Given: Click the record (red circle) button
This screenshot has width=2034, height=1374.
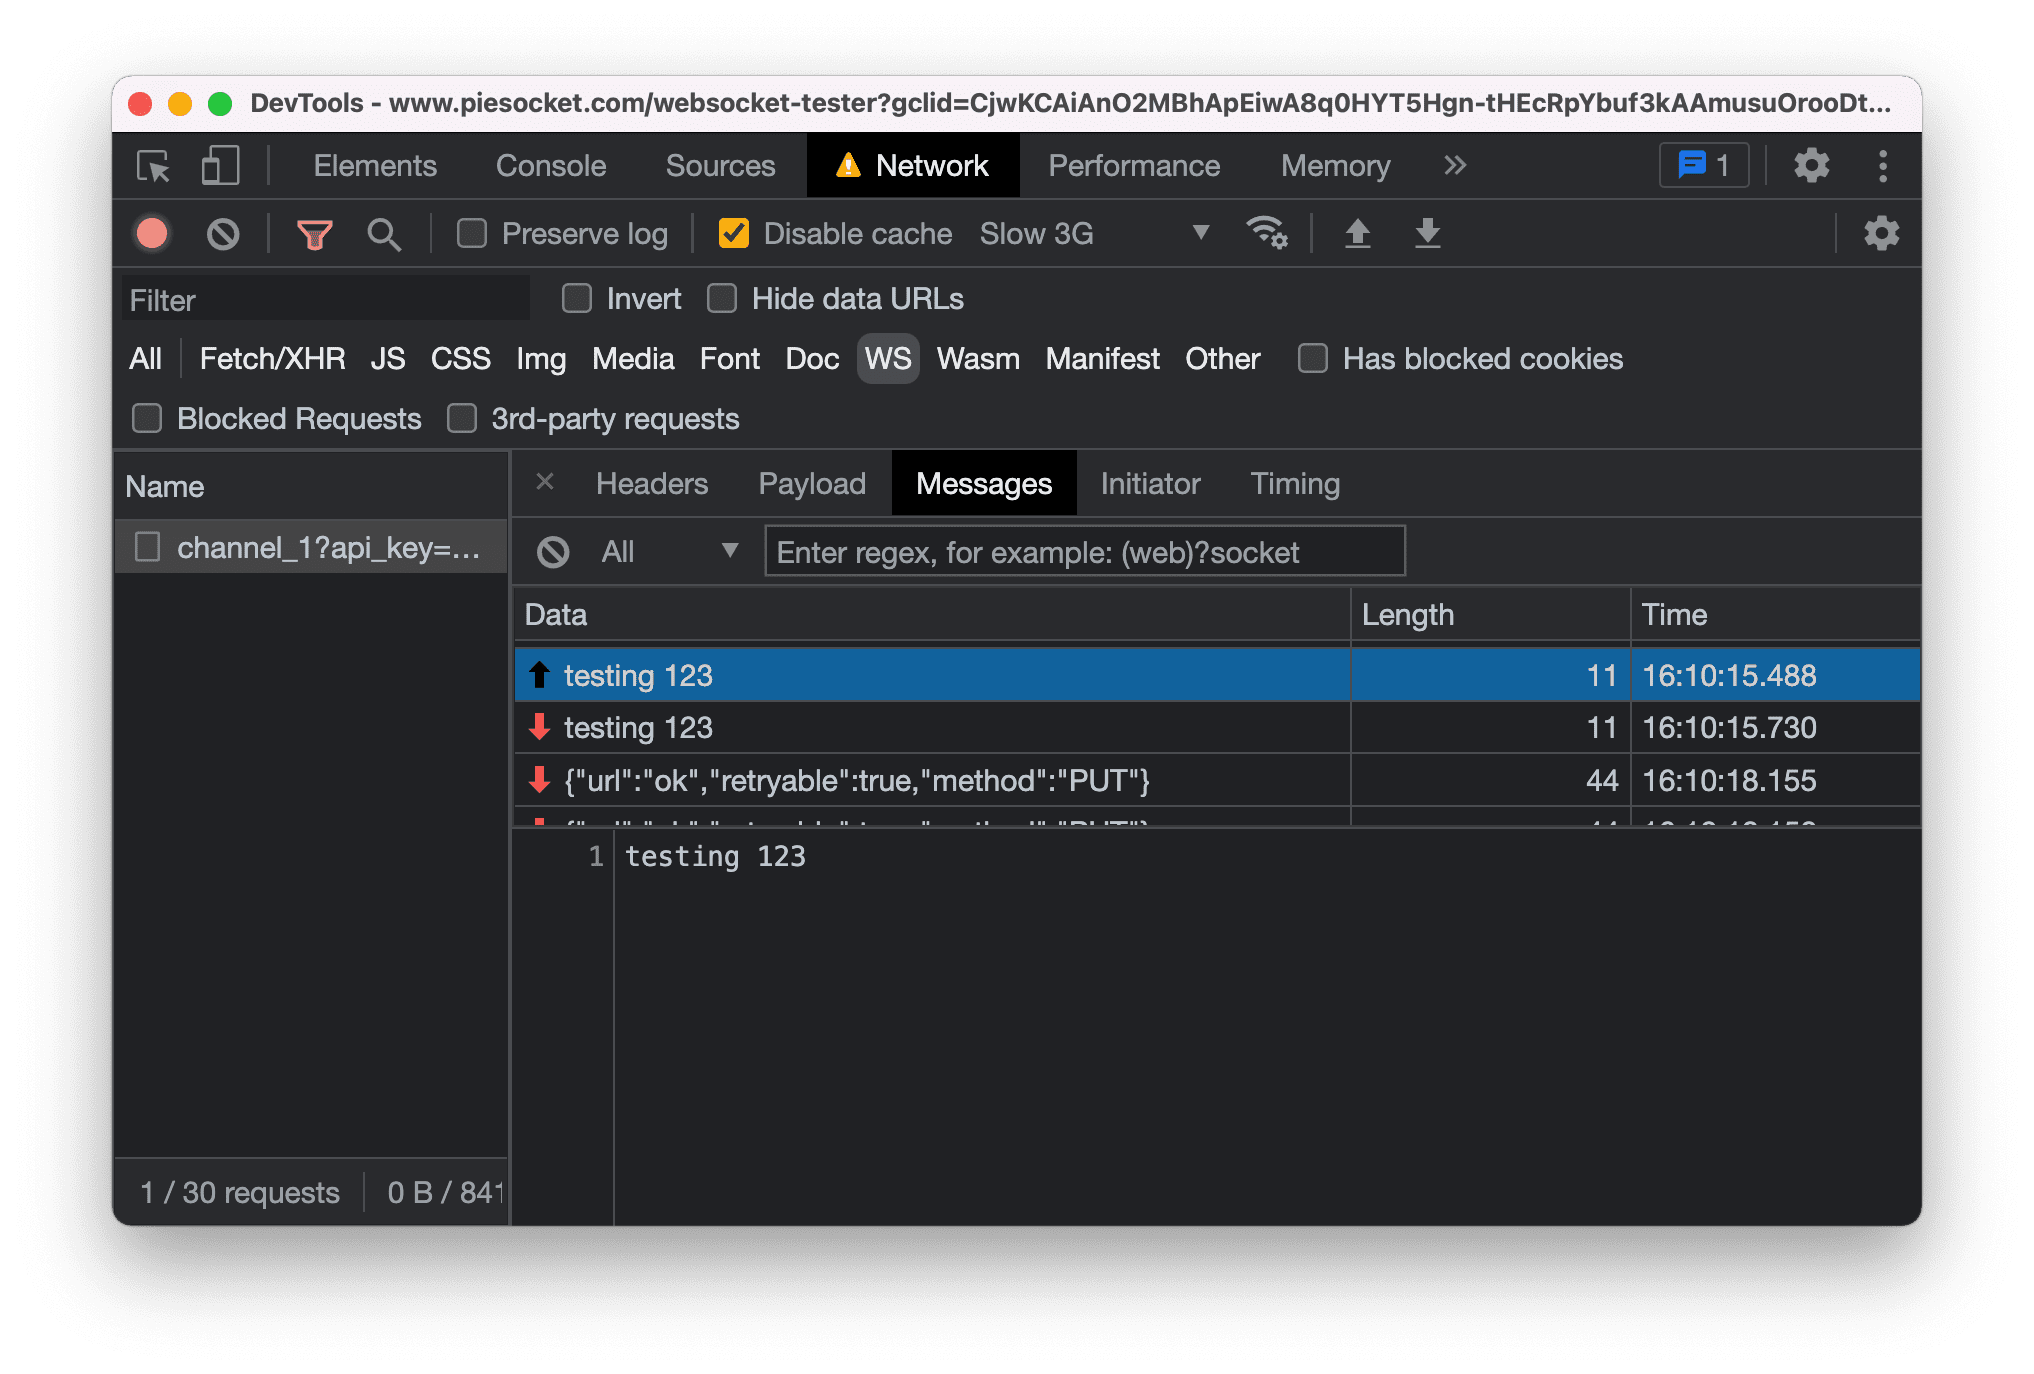Looking at the screenshot, I should pos(155,233).
